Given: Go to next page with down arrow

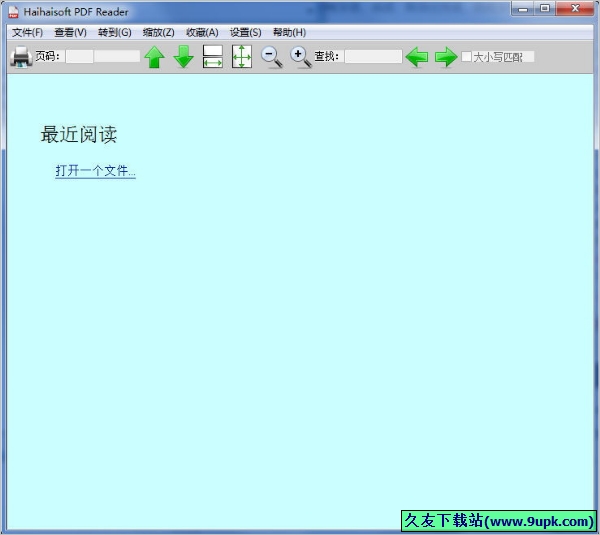Looking at the screenshot, I should pos(184,57).
